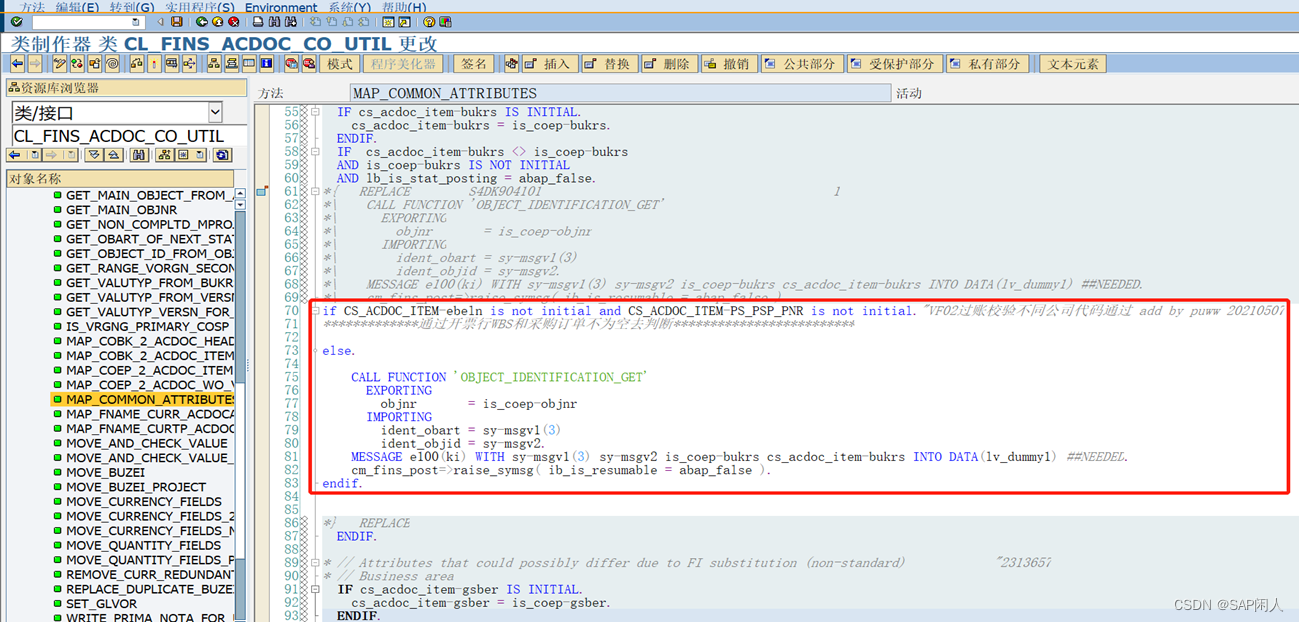
Task: Click the Save diskette icon
Action: [x=177, y=22]
